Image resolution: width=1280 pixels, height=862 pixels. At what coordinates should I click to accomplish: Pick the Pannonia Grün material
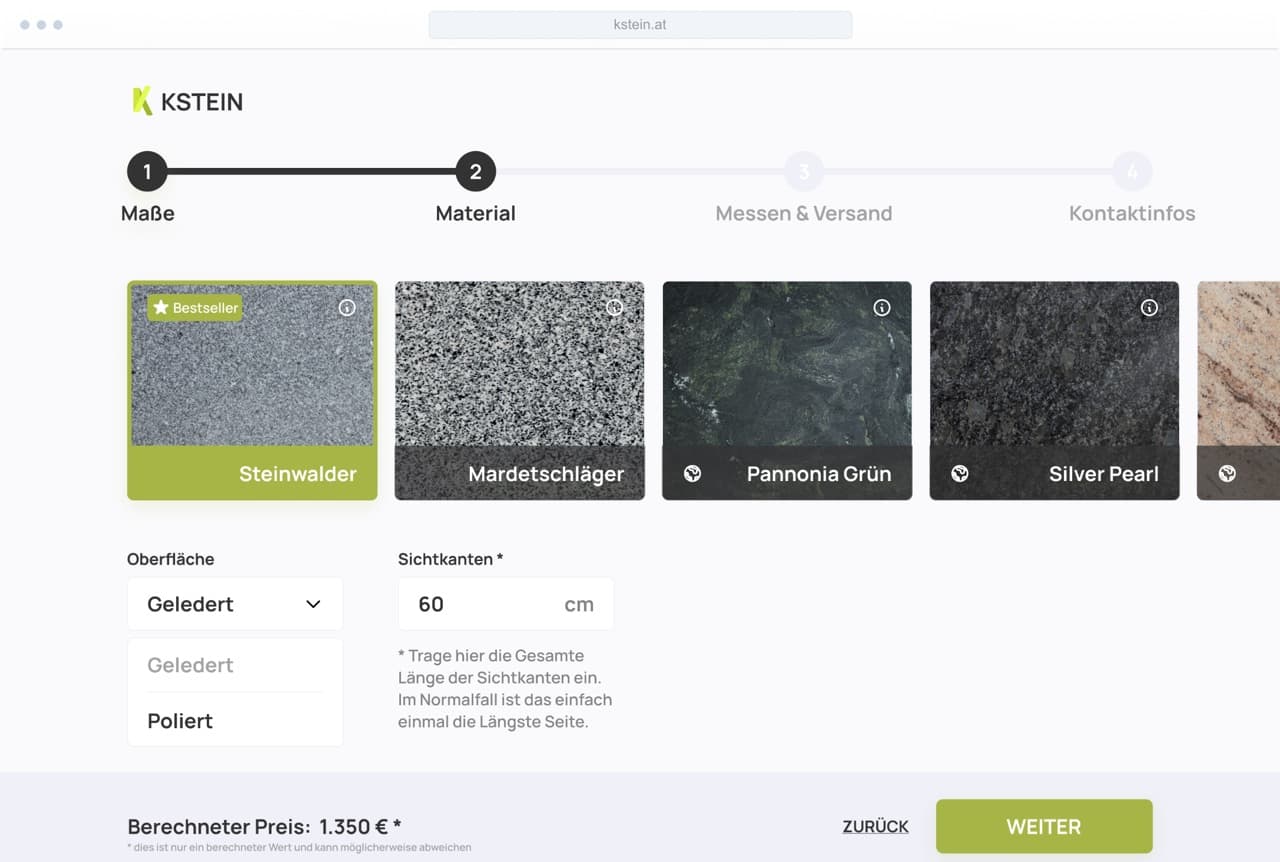tap(787, 390)
